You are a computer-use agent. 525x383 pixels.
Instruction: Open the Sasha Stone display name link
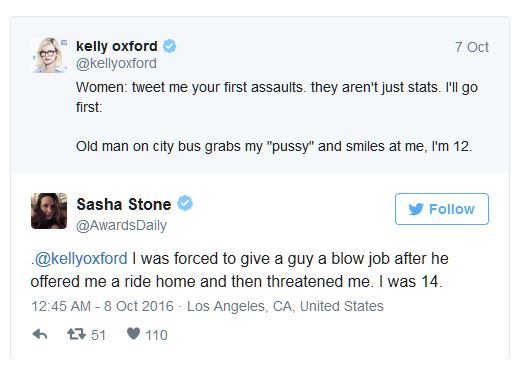point(124,204)
